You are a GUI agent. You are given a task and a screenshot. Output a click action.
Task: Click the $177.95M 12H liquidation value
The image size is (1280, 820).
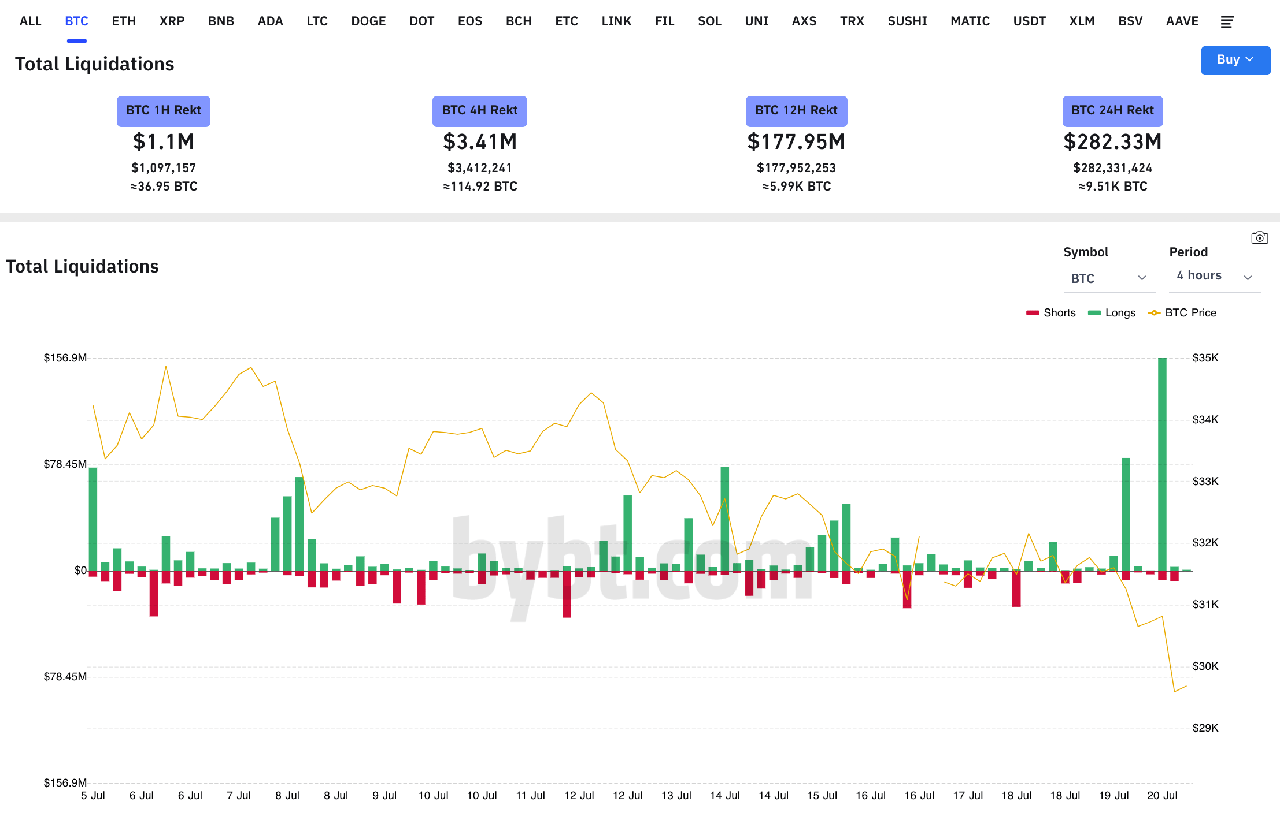[x=797, y=142]
